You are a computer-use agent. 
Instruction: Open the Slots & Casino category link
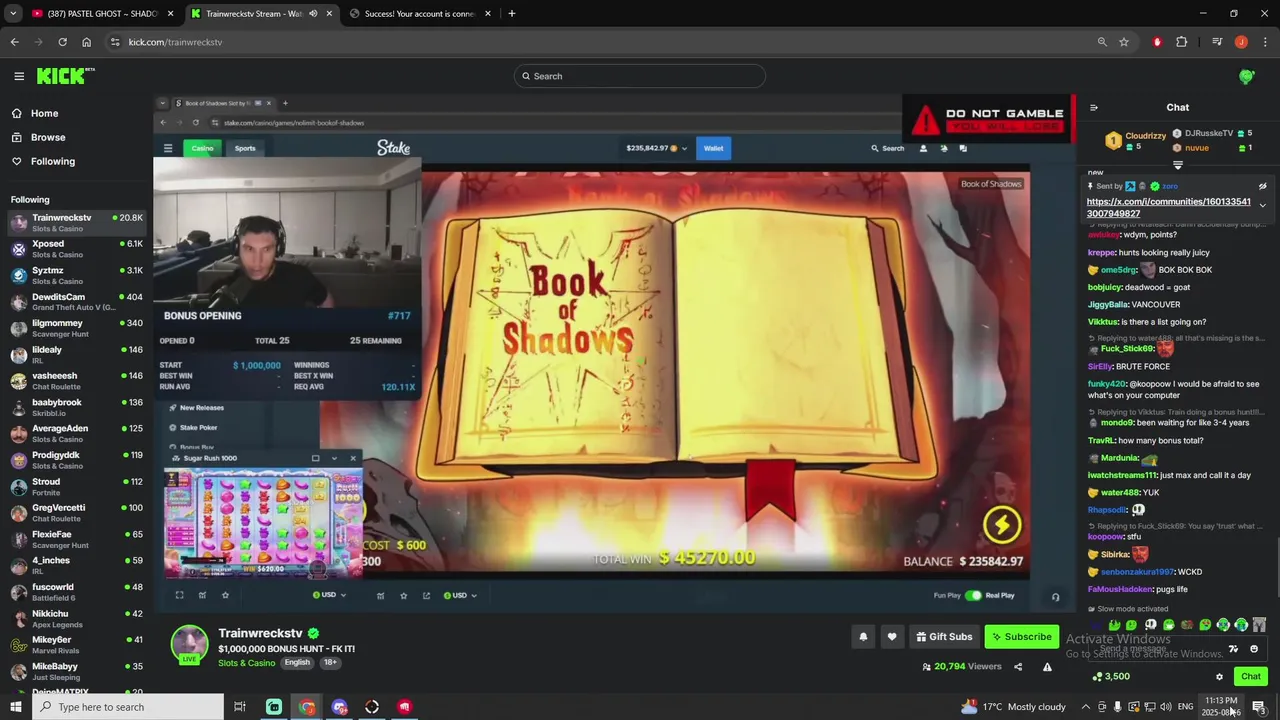[x=246, y=663]
